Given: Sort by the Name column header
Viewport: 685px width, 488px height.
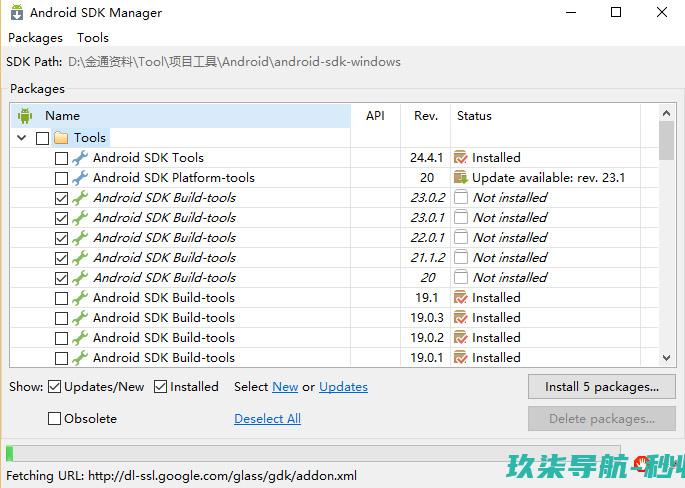Looking at the screenshot, I should click(x=180, y=116).
